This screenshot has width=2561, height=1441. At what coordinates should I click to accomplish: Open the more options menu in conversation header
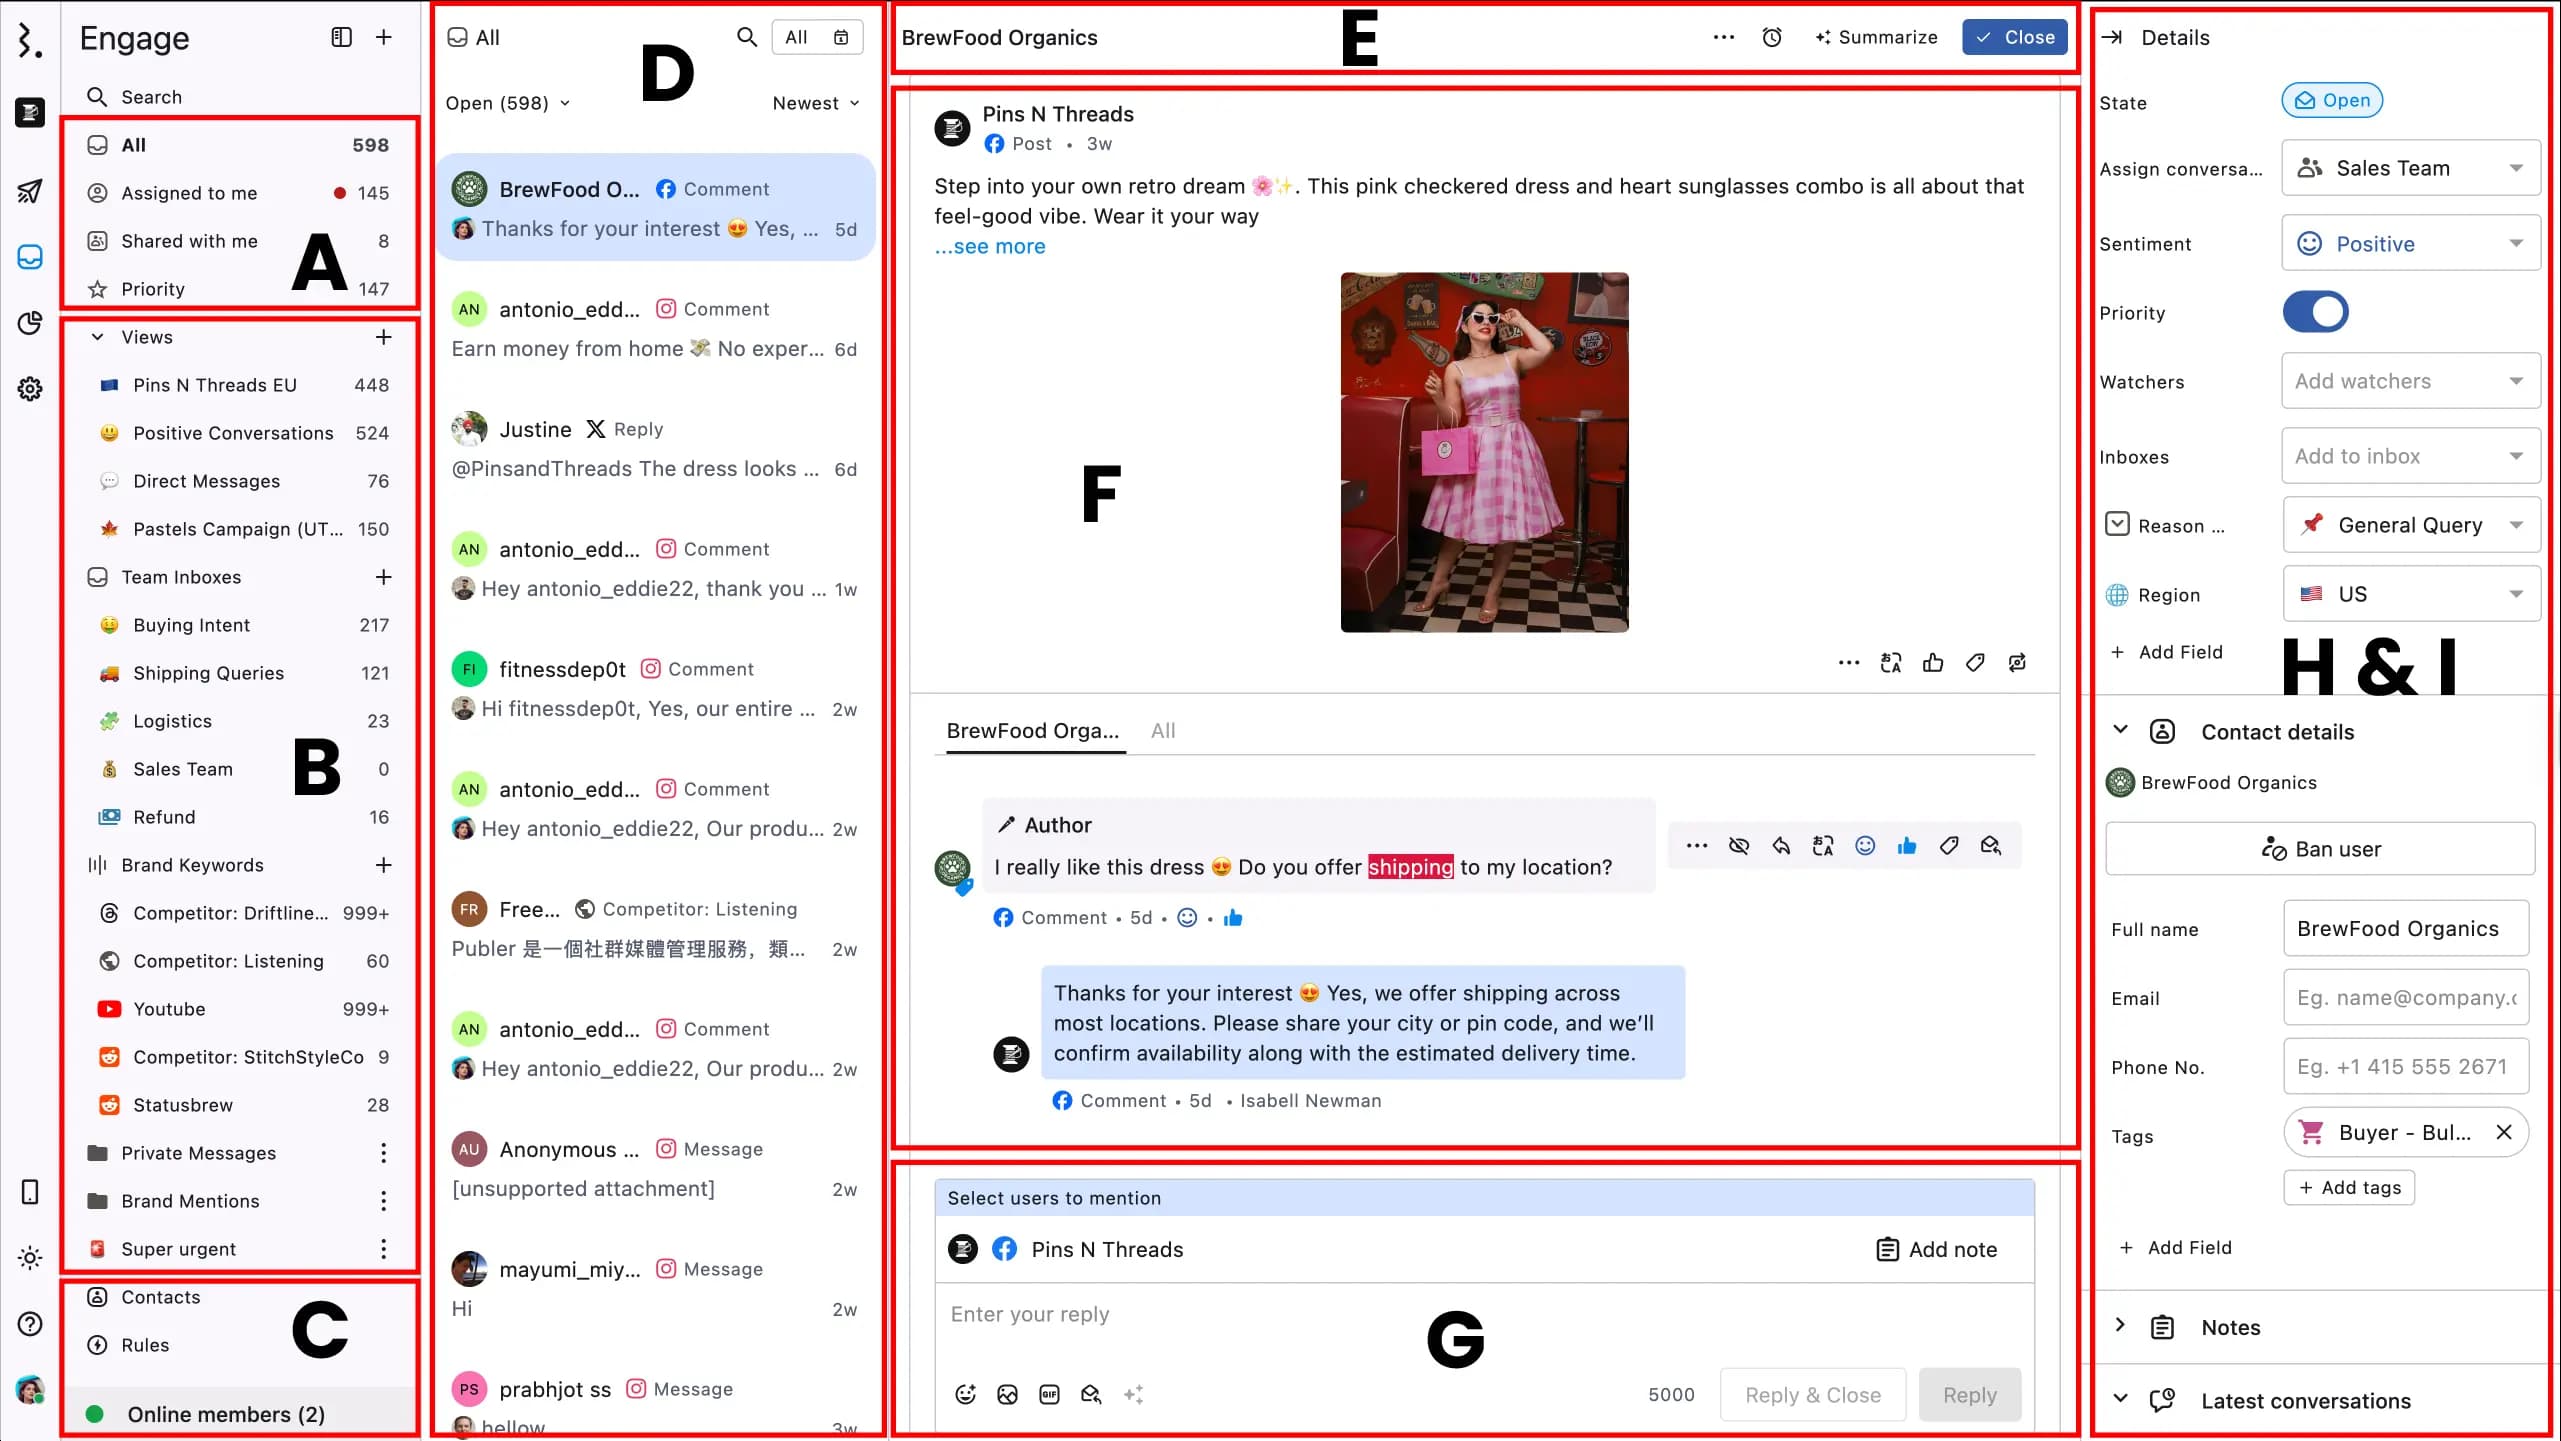tap(1724, 37)
